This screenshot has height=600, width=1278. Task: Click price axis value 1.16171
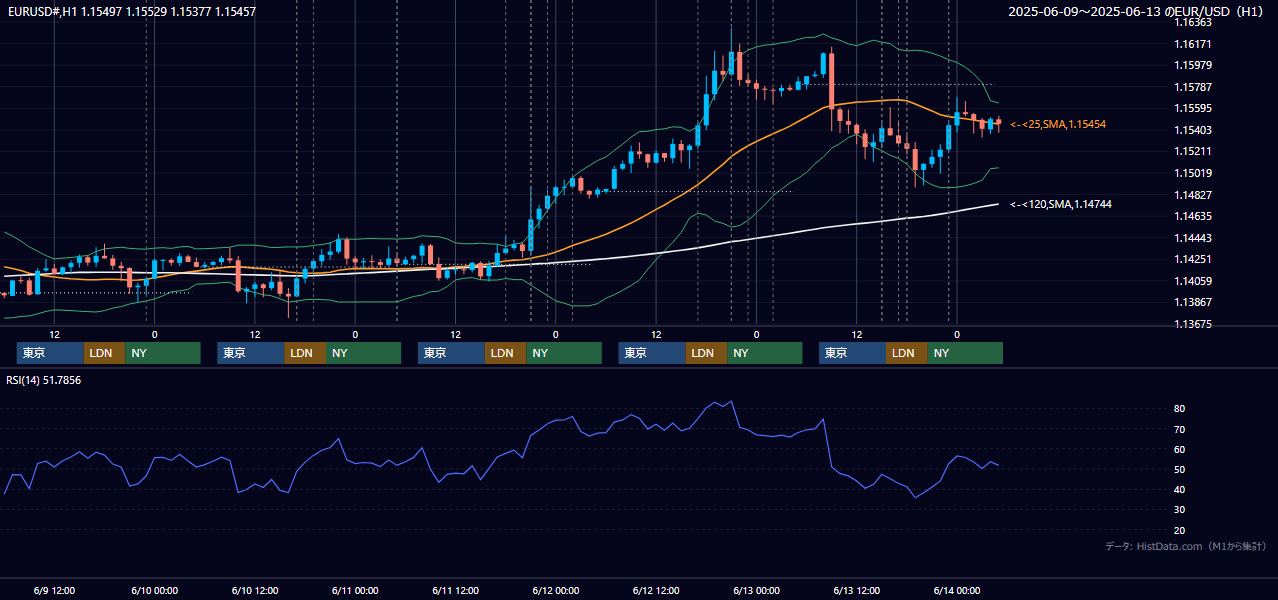1193,44
